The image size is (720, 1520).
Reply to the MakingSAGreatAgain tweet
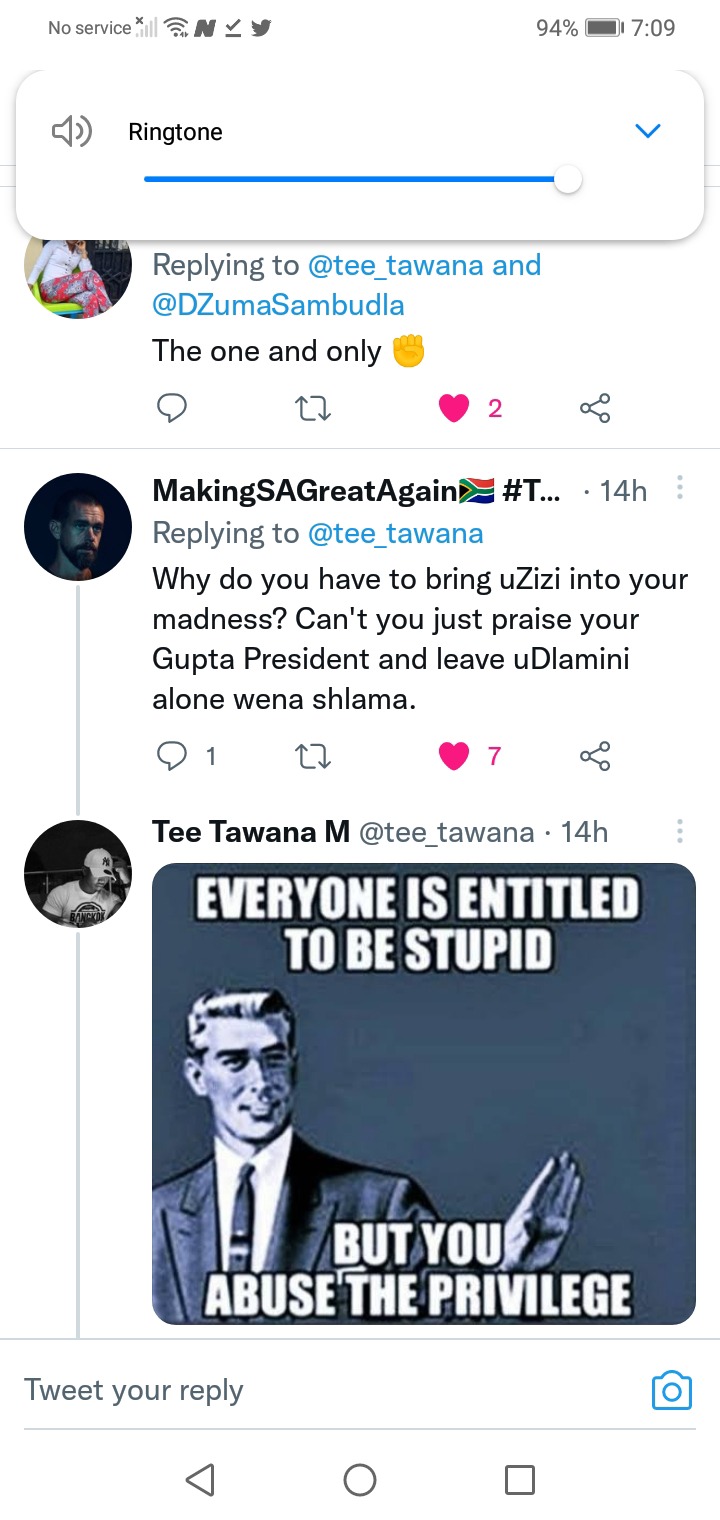coord(172,757)
